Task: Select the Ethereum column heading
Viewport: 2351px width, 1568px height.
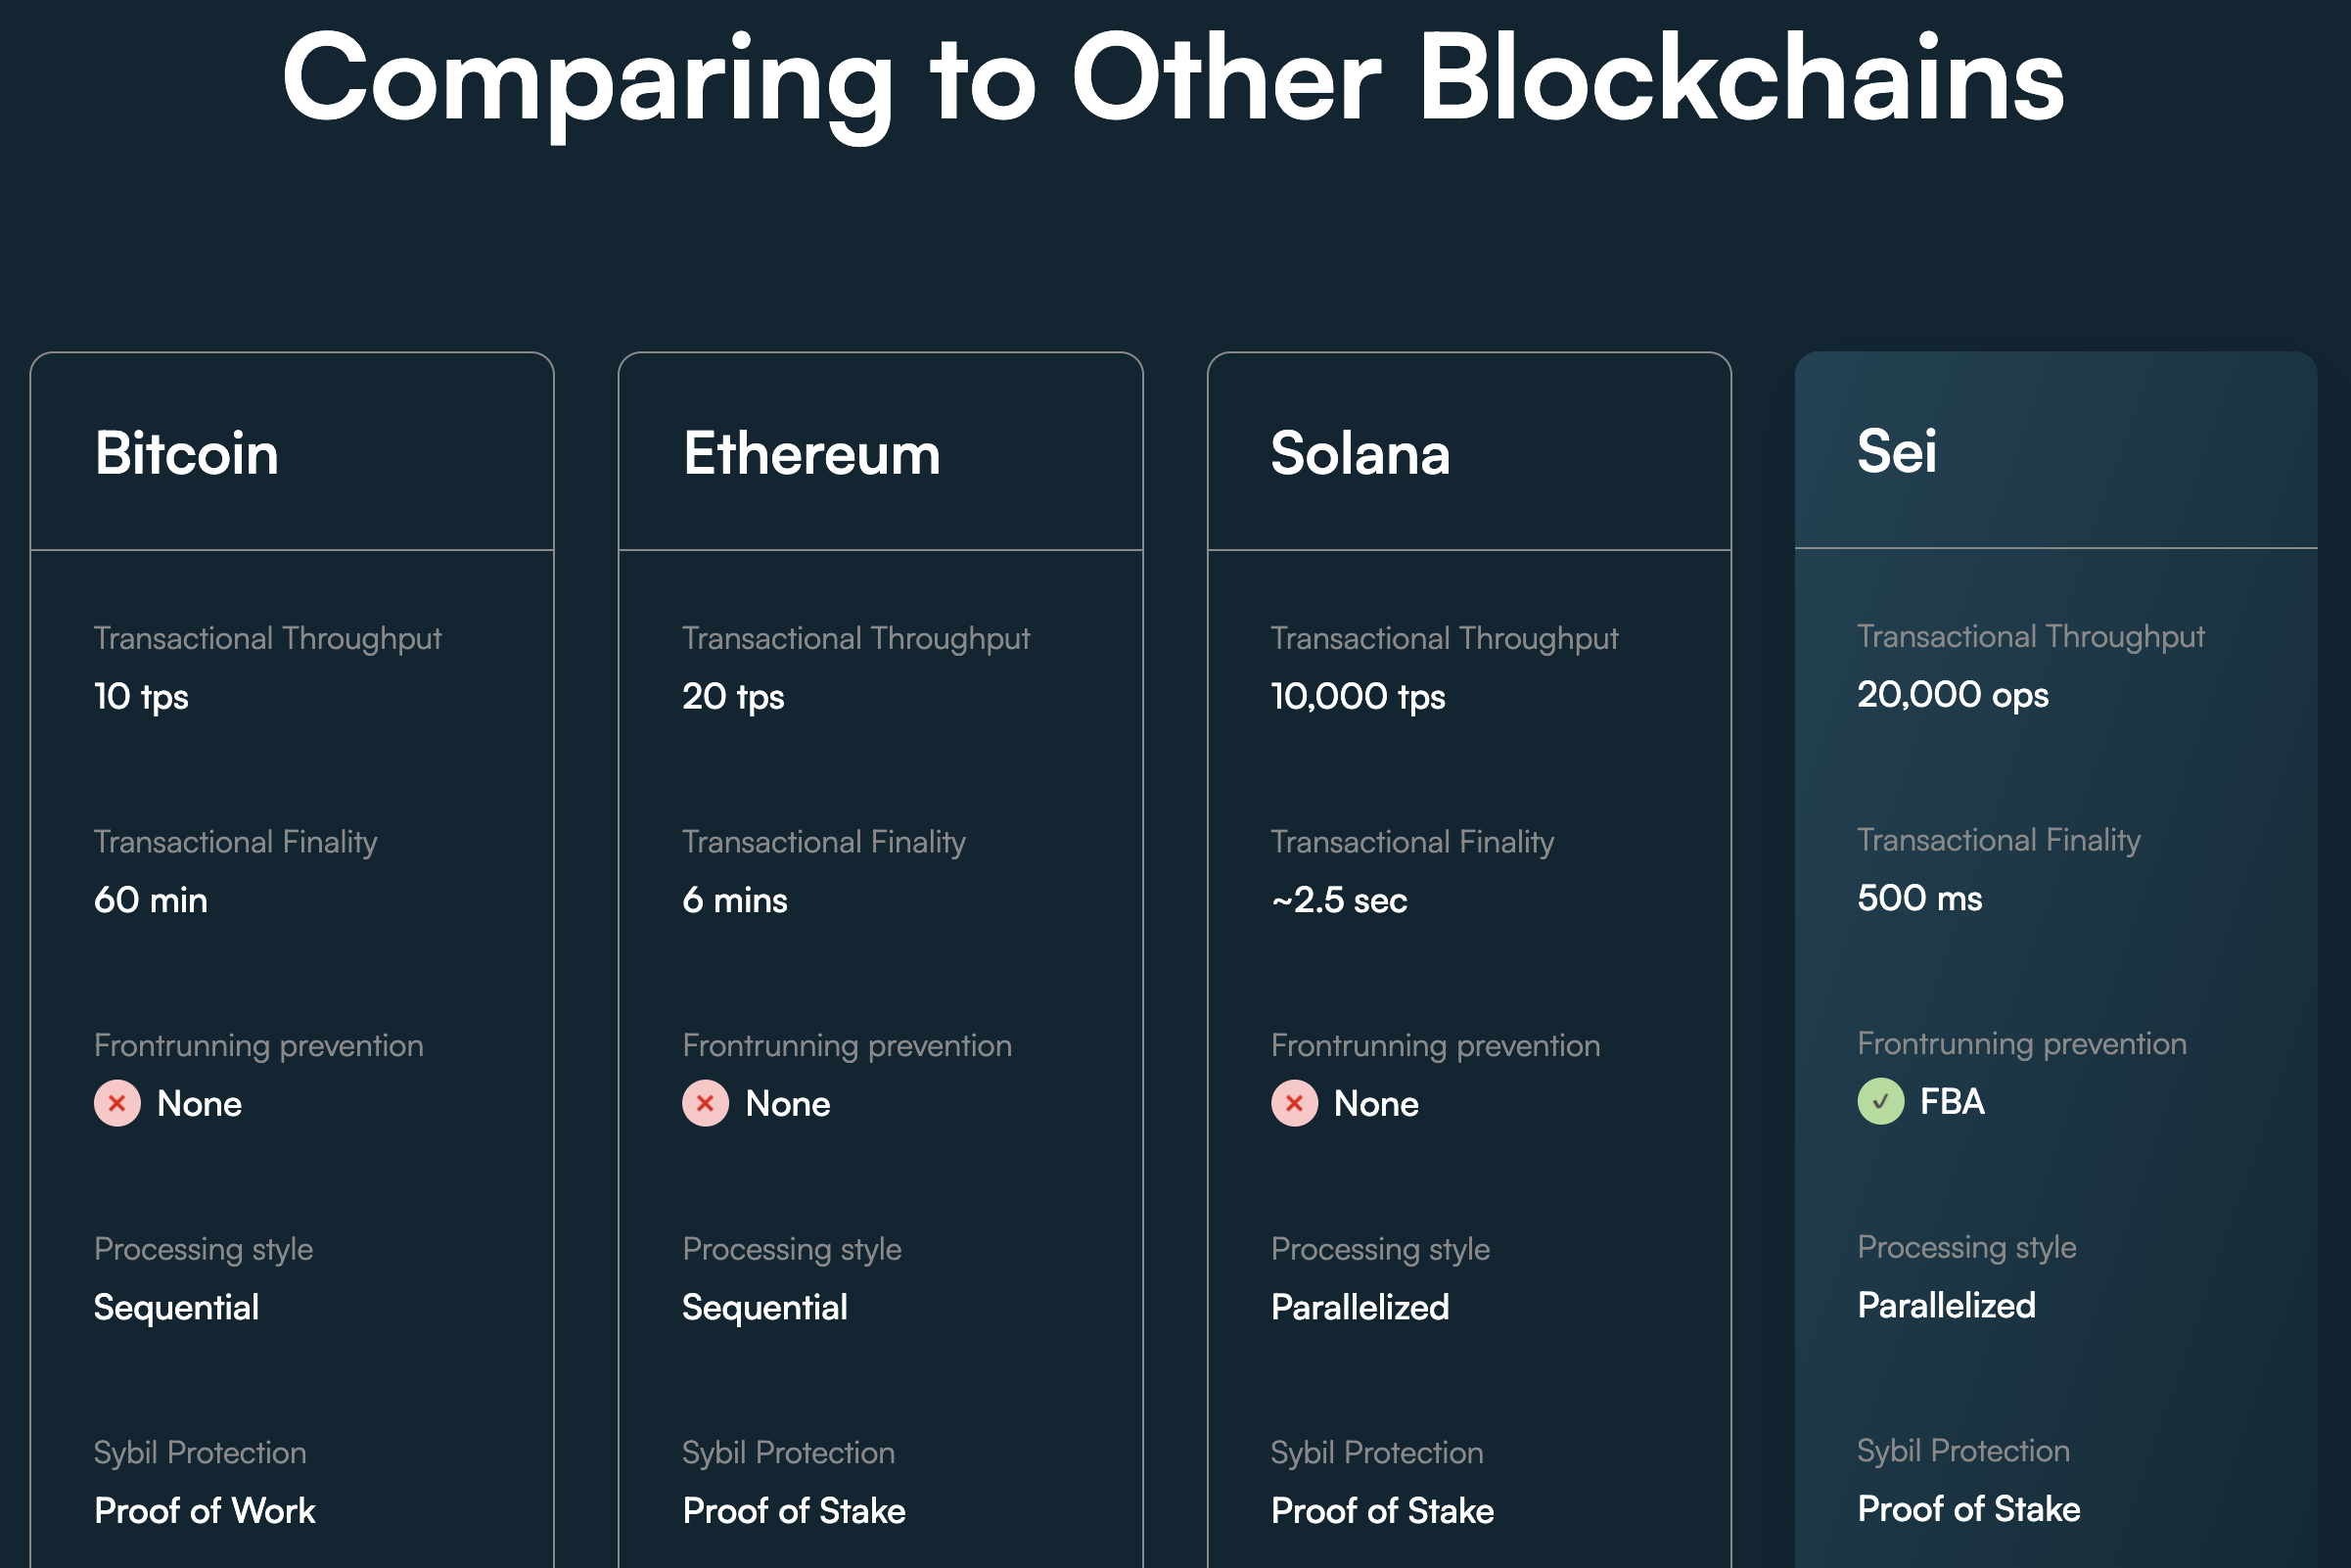Action: tap(811, 453)
